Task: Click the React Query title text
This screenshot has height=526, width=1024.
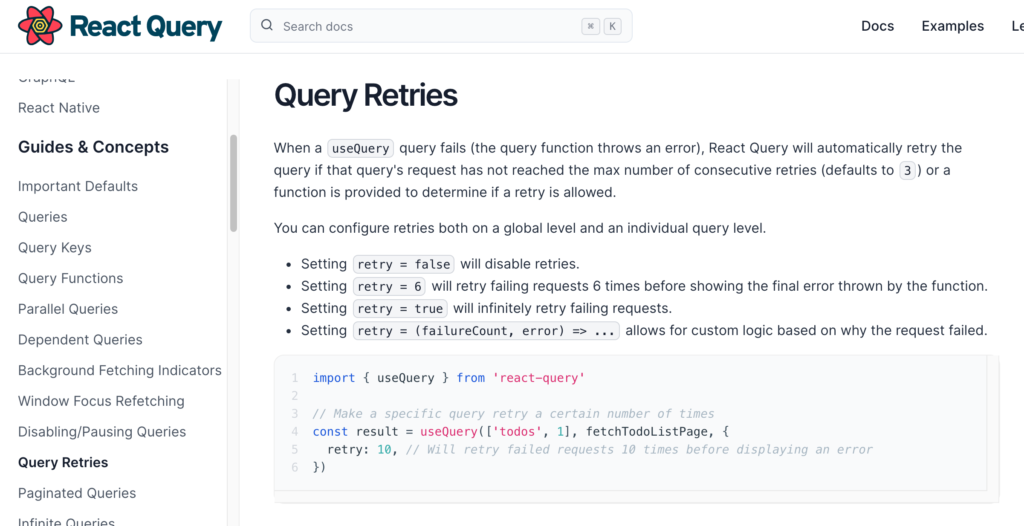Action: pos(146,26)
